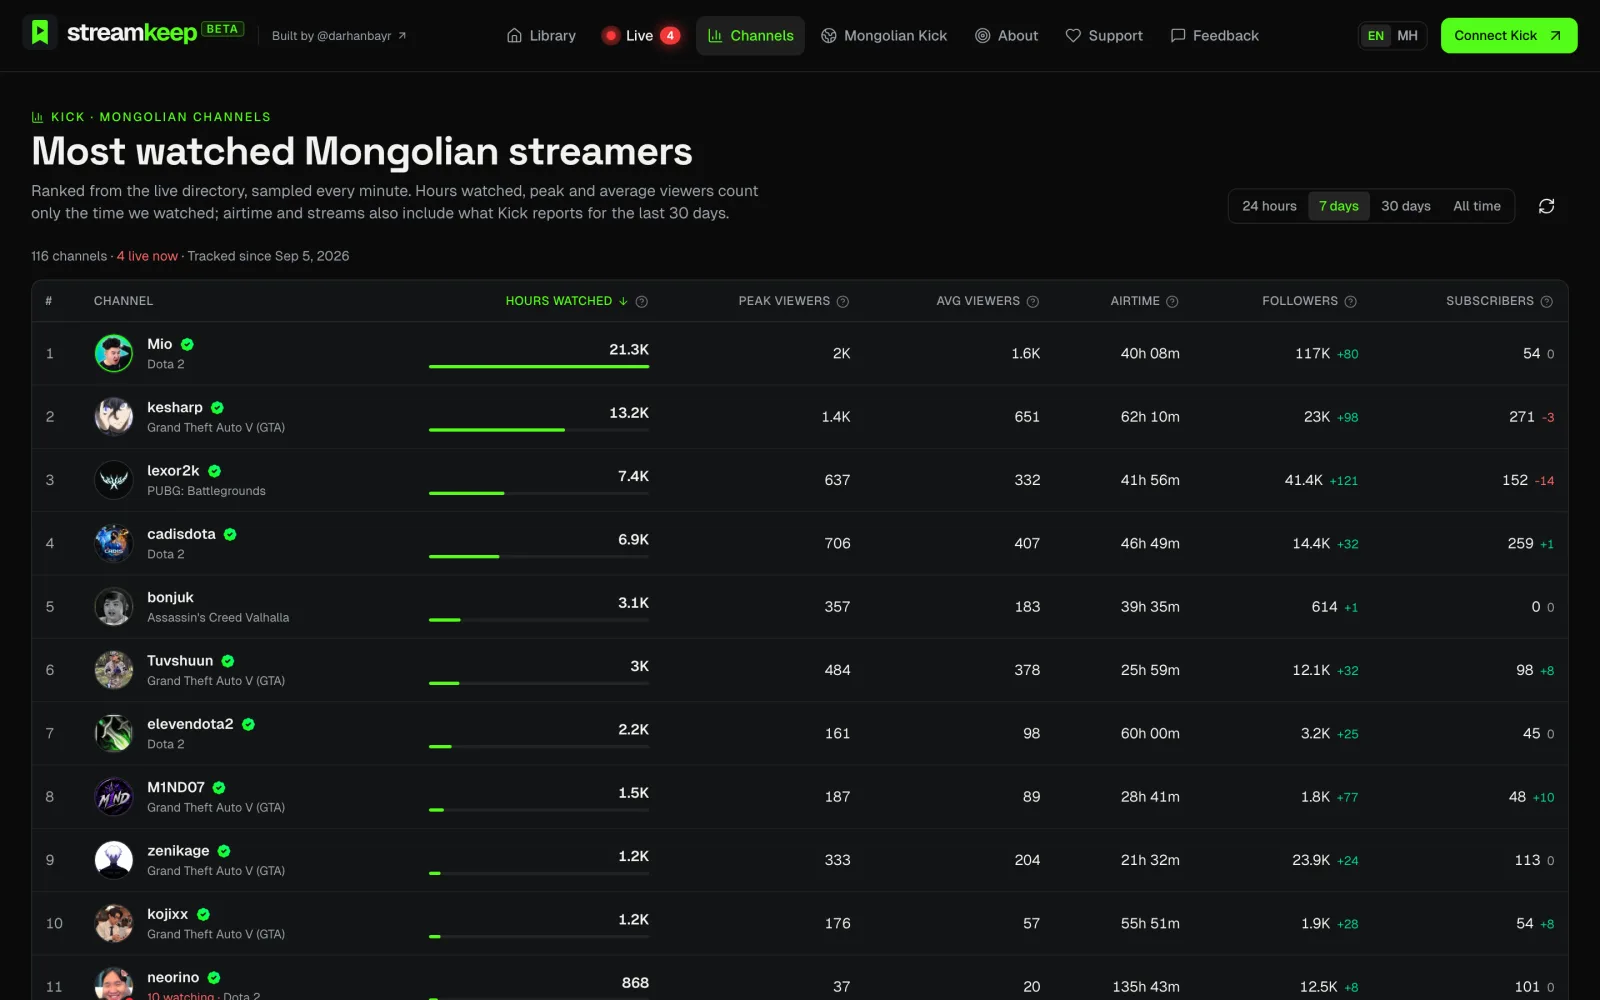Image resolution: width=1600 pixels, height=1000 pixels.
Task: Open kojixx channel avatar
Action: pyautogui.click(x=114, y=923)
